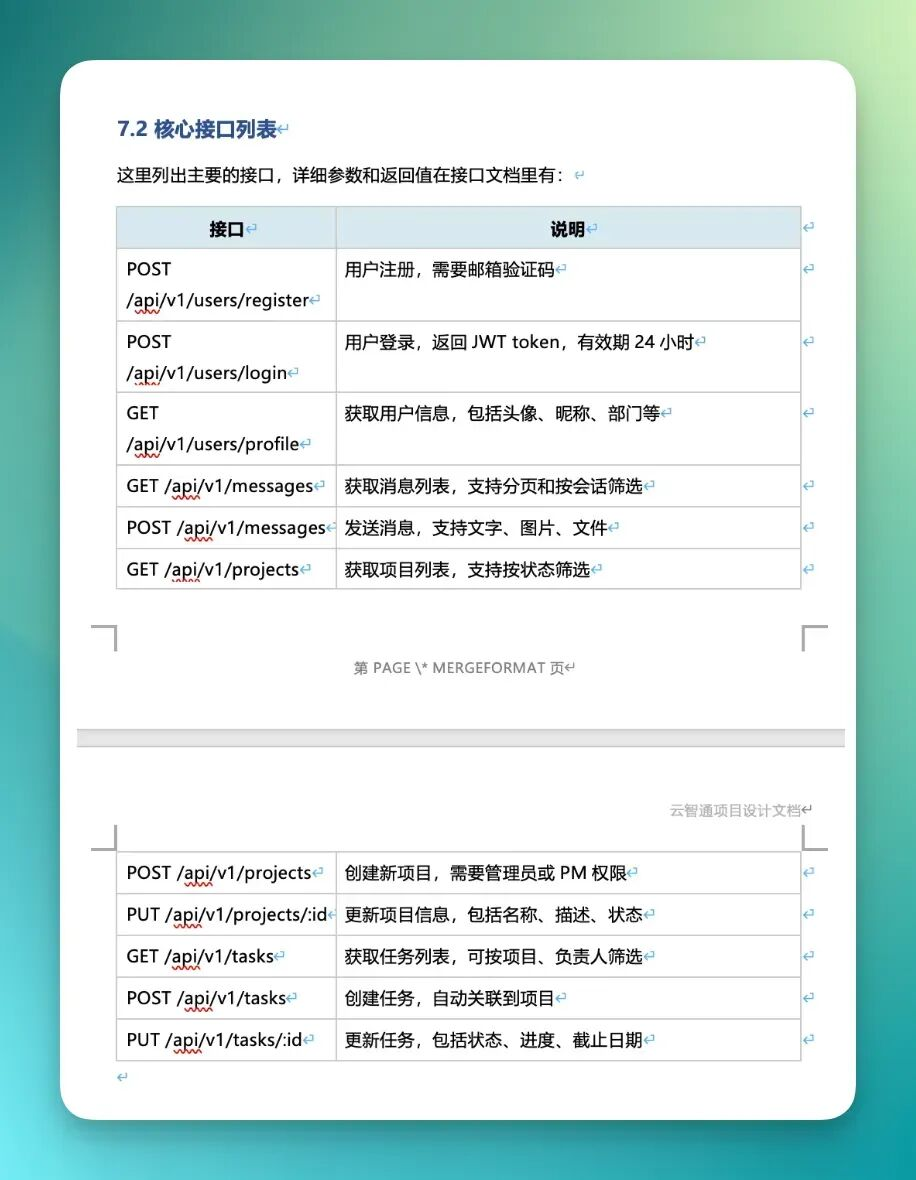Click the POST /api/v1/users/login cell
The image size is (916, 1180).
[207, 357]
